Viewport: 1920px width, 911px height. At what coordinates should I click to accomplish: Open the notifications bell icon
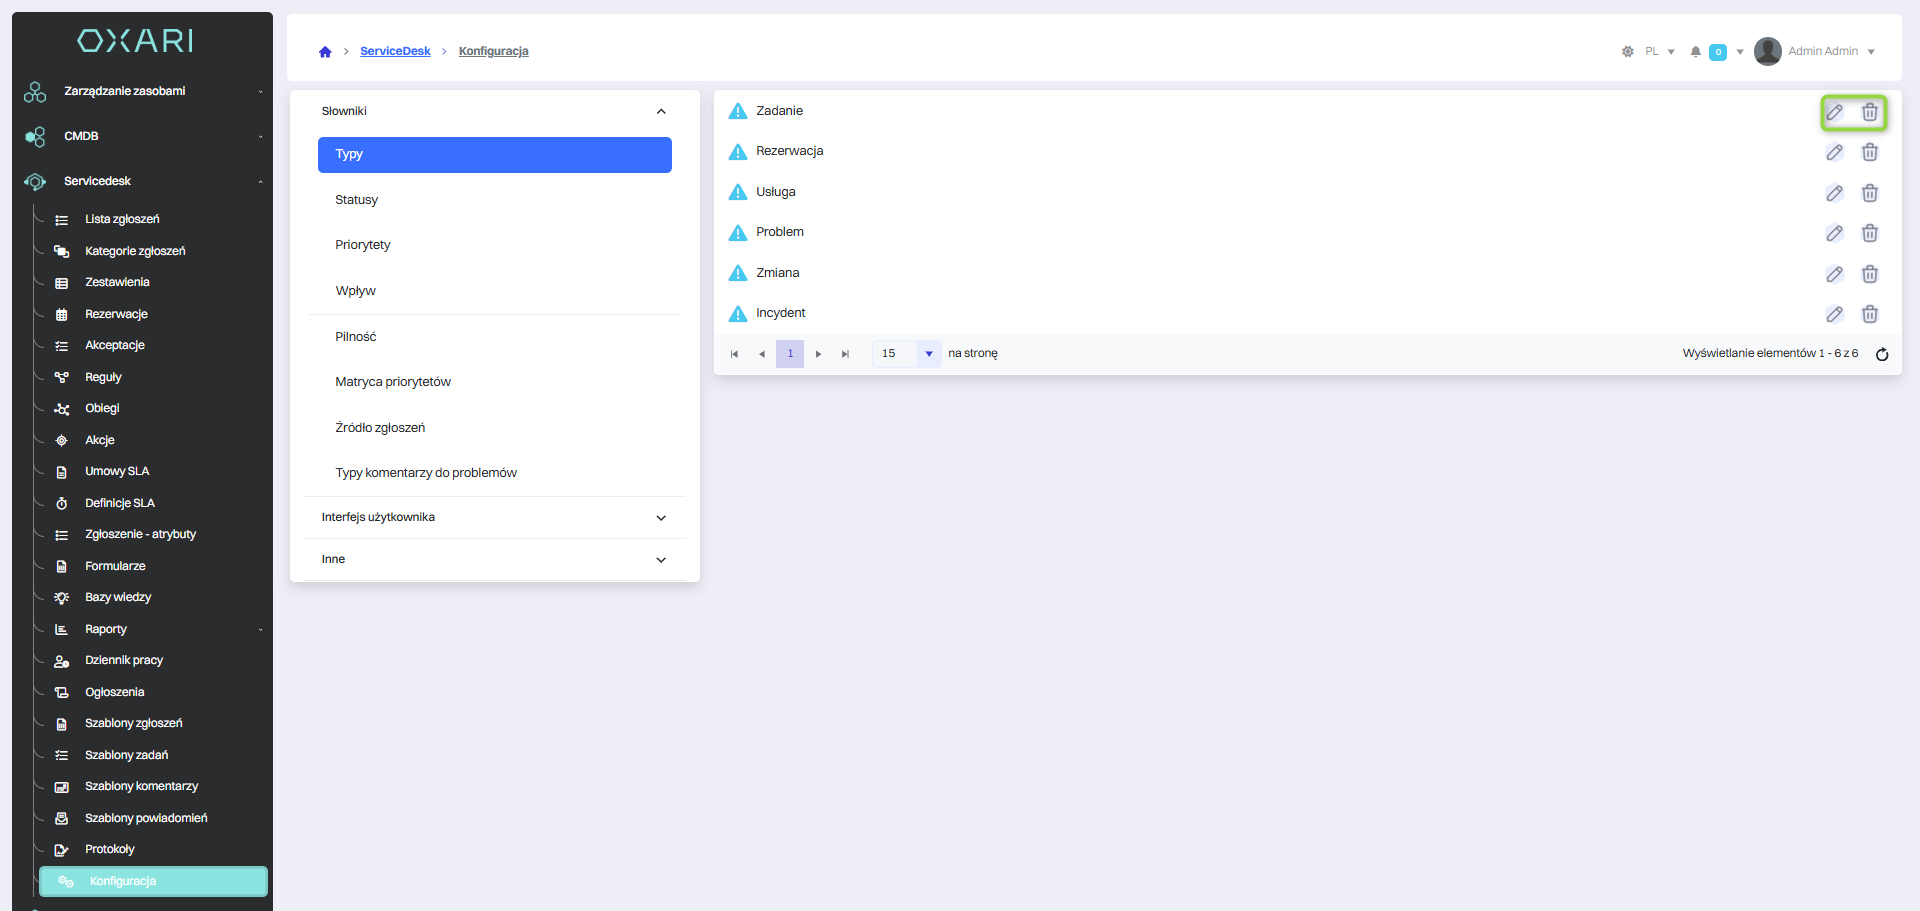coord(1695,52)
